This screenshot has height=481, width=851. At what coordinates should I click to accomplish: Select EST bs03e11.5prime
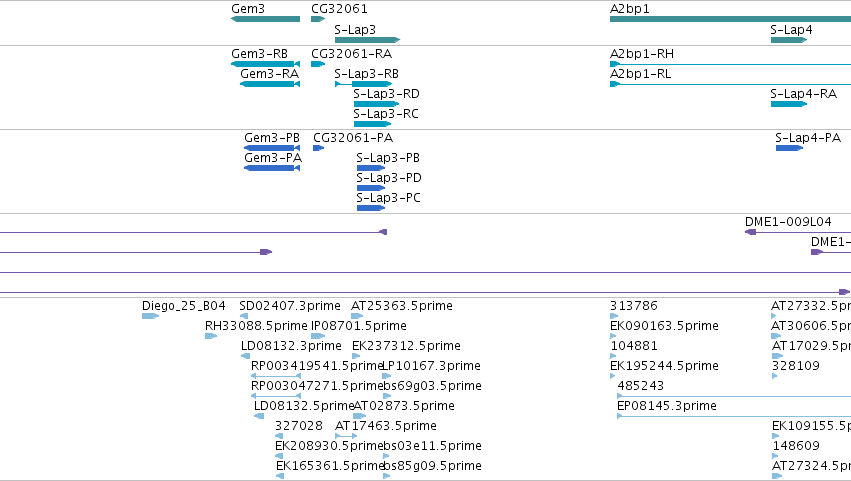click(x=386, y=457)
